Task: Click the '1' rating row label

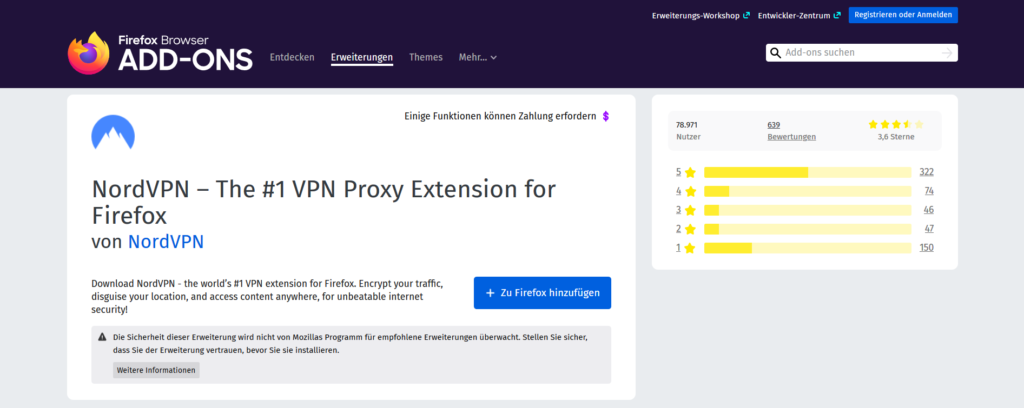Action: (679, 248)
